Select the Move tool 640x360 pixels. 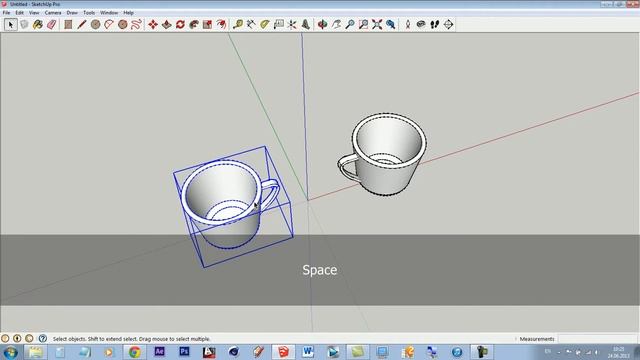pyautogui.click(x=153, y=24)
